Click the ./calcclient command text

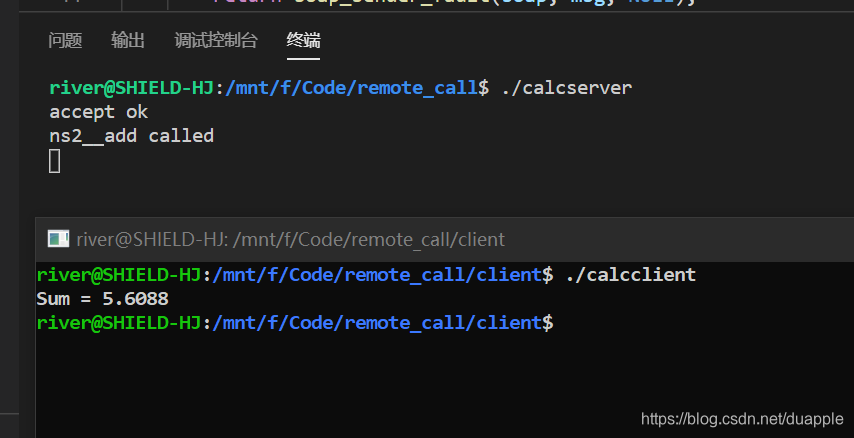(x=631, y=275)
